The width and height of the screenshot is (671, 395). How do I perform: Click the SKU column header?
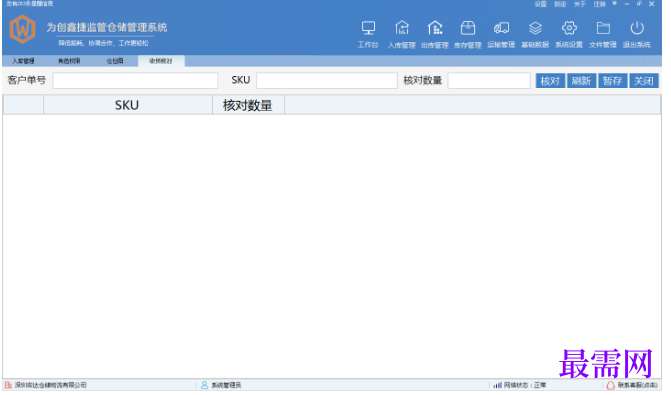[128, 105]
